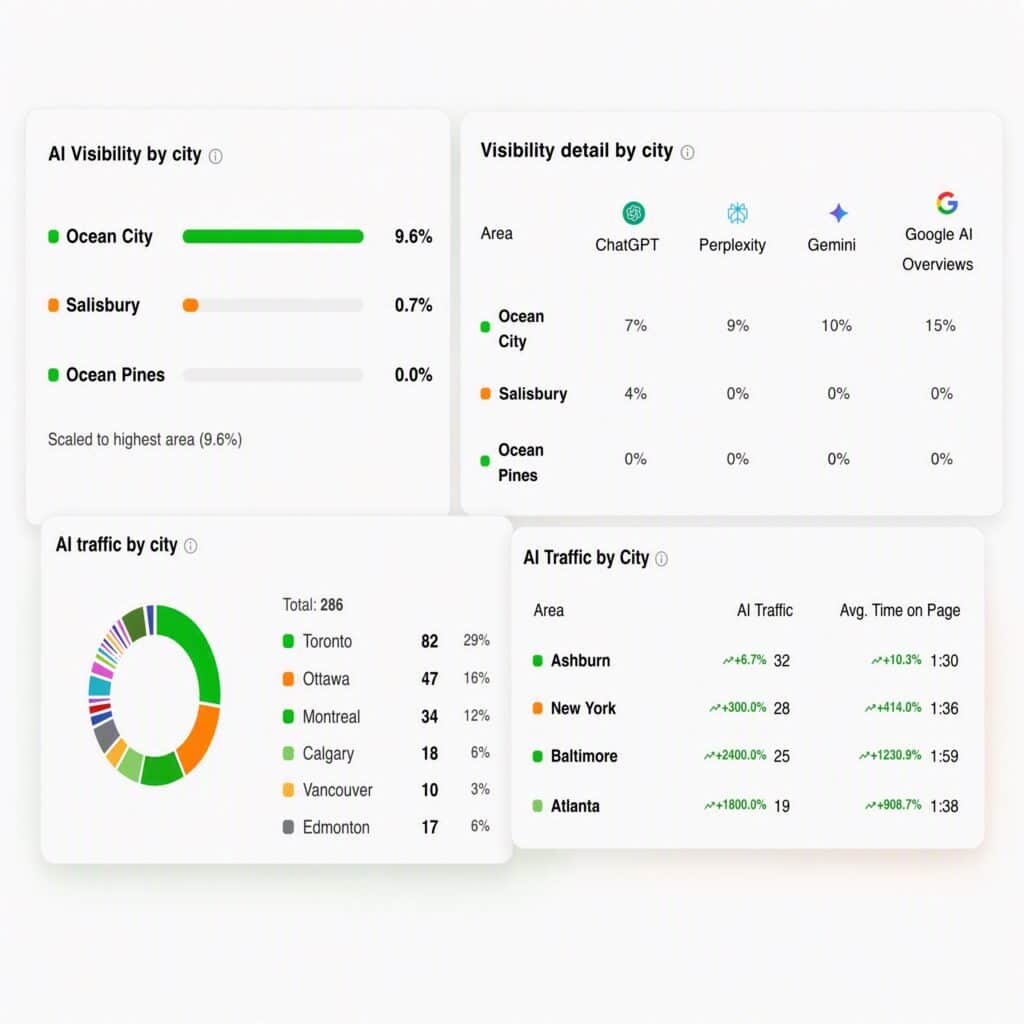Click the Ocean City green visibility bar
Screen dimensions: 1024x1024
[273, 236]
